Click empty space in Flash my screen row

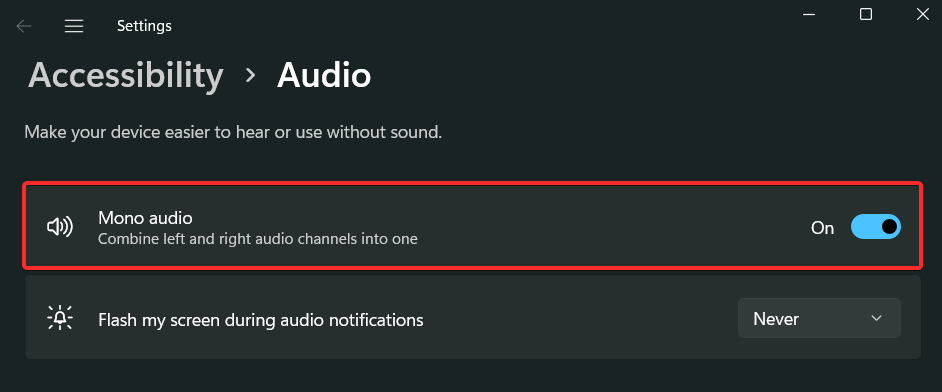click(x=577, y=318)
